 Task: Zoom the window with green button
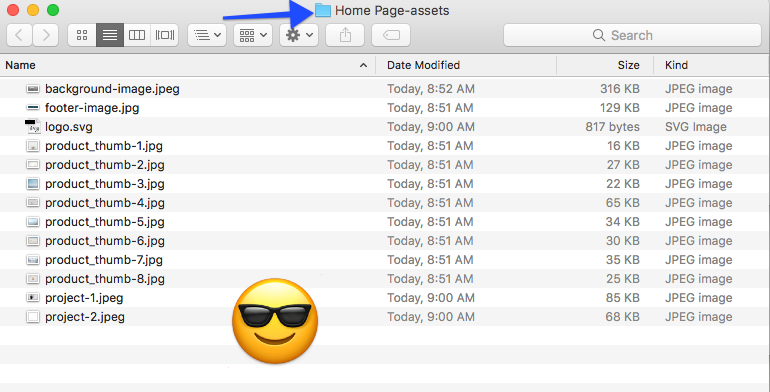pos(53,10)
